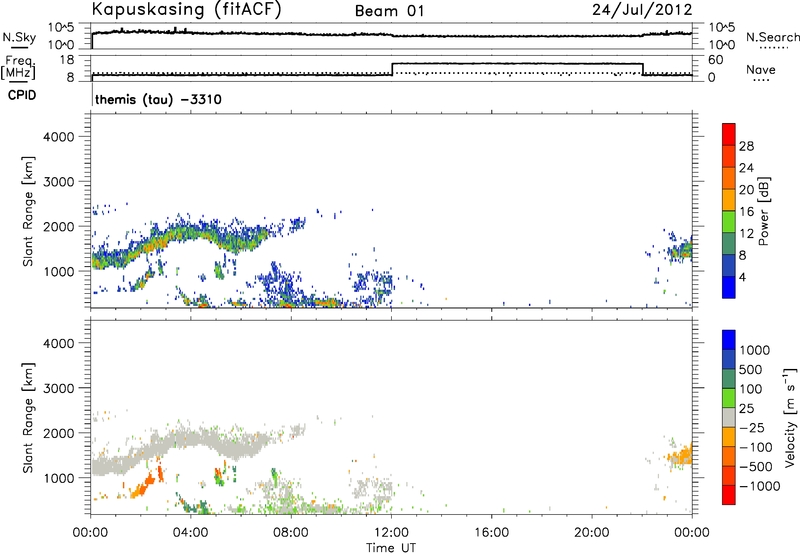The image size is (800, 554).
Task: Select the Beam 01 heading
Action: coord(389,11)
